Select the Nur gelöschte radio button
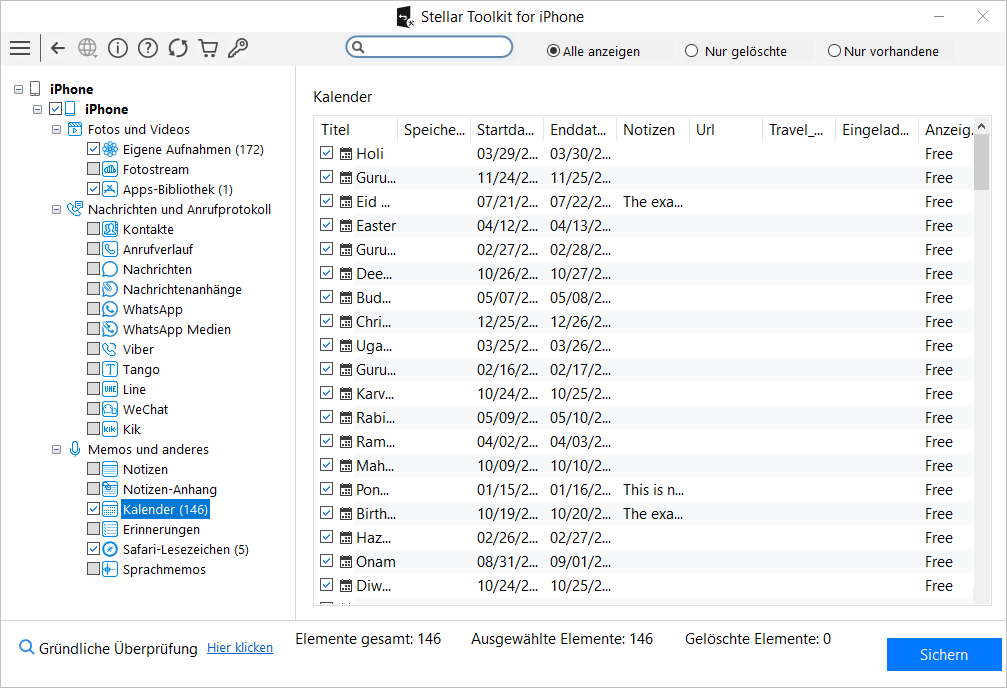Image resolution: width=1007 pixels, height=688 pixels. 691,51
